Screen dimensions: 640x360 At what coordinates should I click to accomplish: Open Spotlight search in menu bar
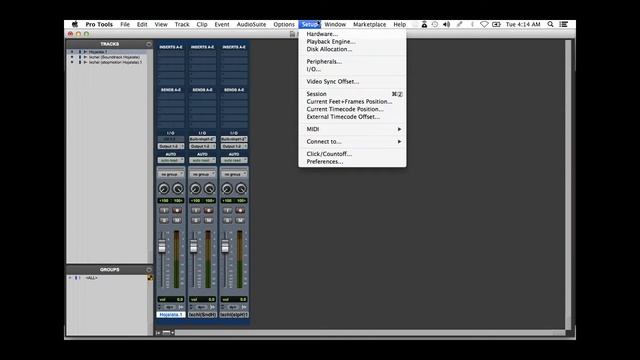[x=550, y=24]
